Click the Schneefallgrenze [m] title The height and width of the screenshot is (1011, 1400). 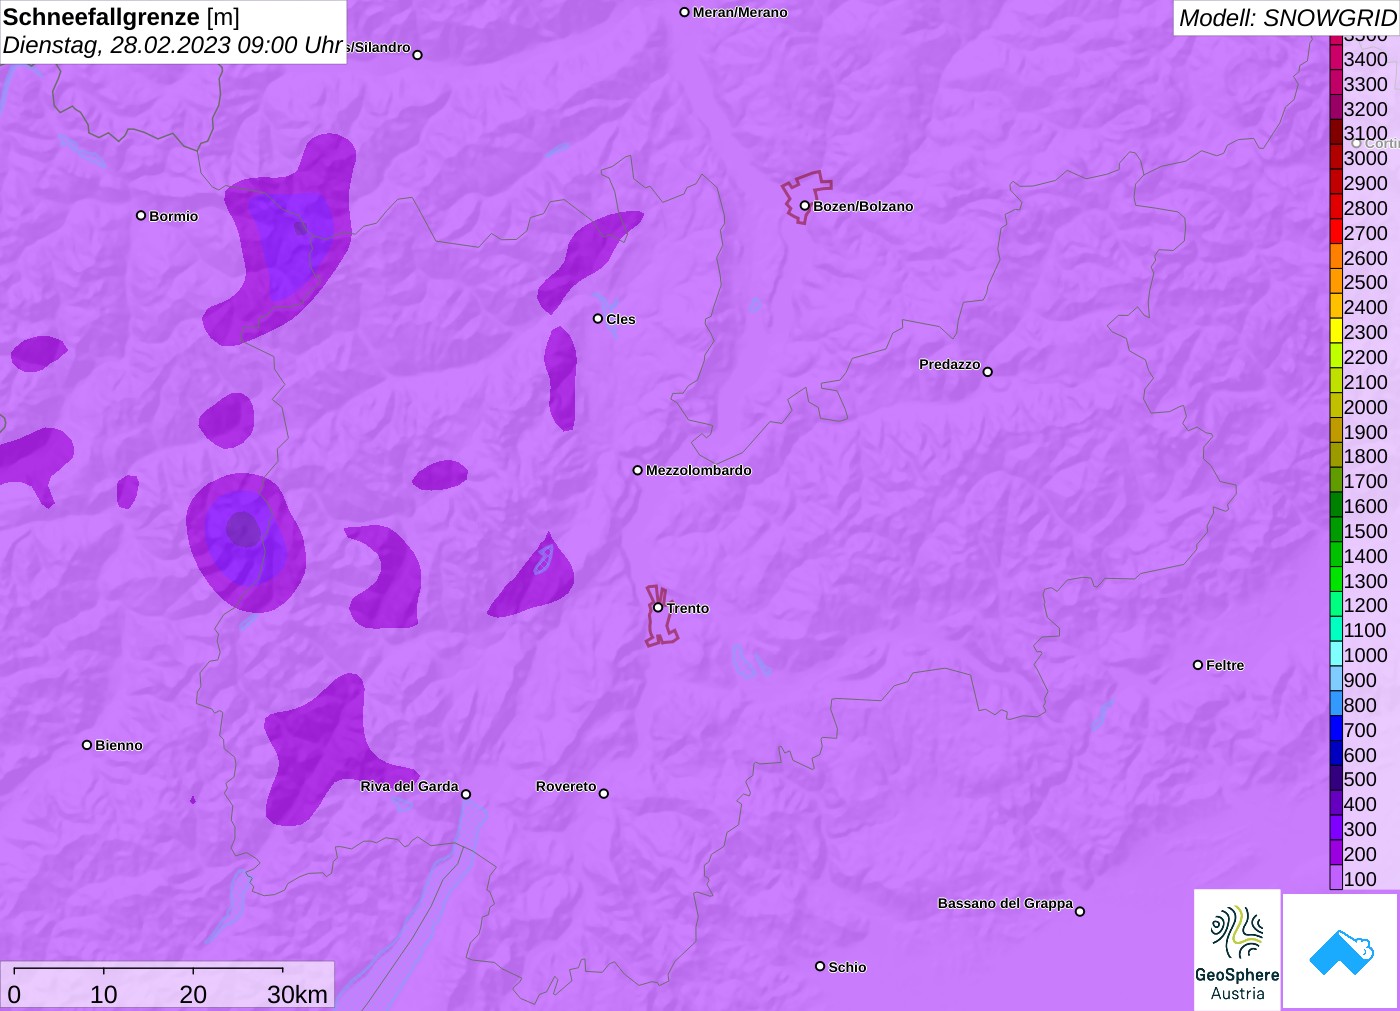[121, 17]
